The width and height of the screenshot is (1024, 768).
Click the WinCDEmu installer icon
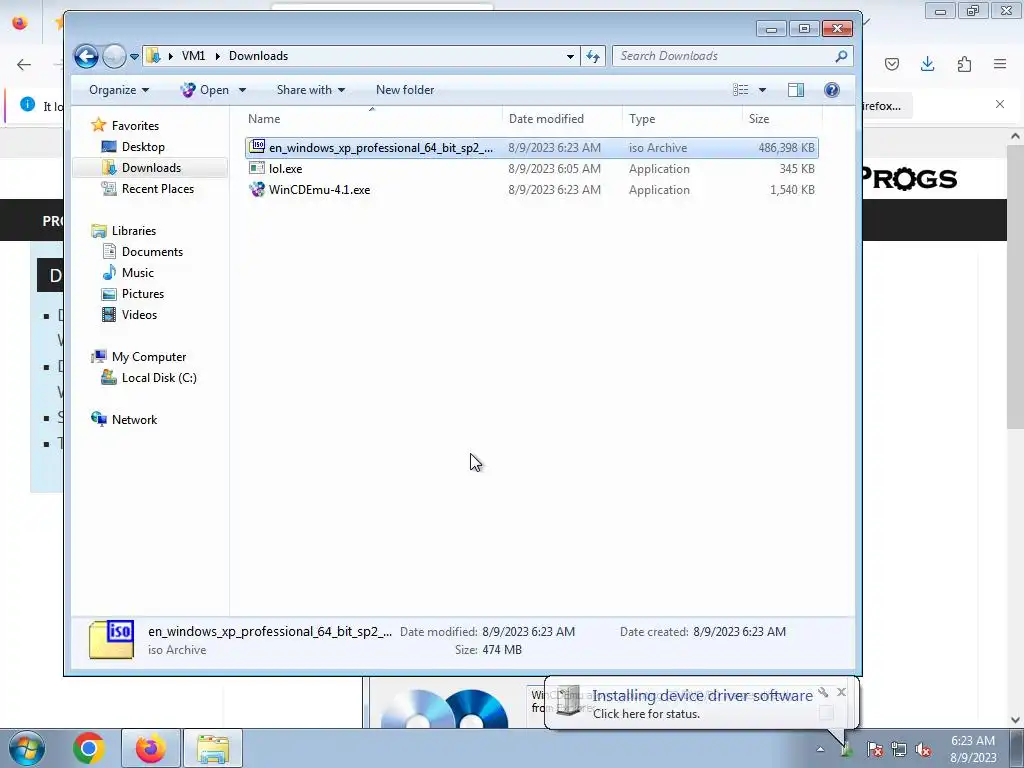257,189
